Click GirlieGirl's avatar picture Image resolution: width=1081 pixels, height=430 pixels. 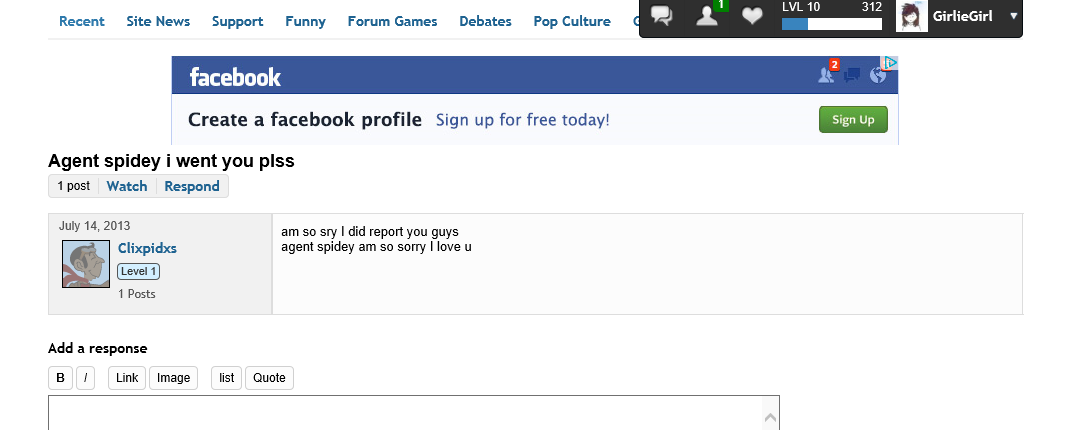coord(911,16)
